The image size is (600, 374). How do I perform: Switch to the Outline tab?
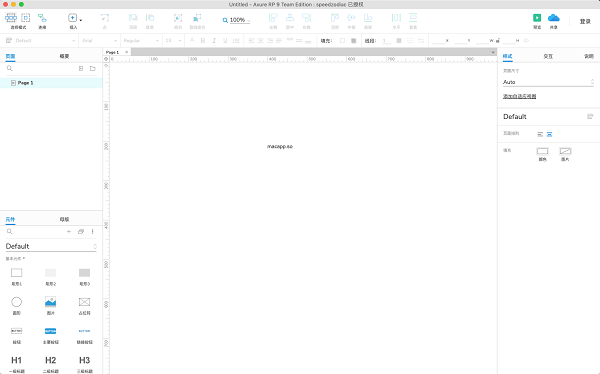click(x=64, y=56)
